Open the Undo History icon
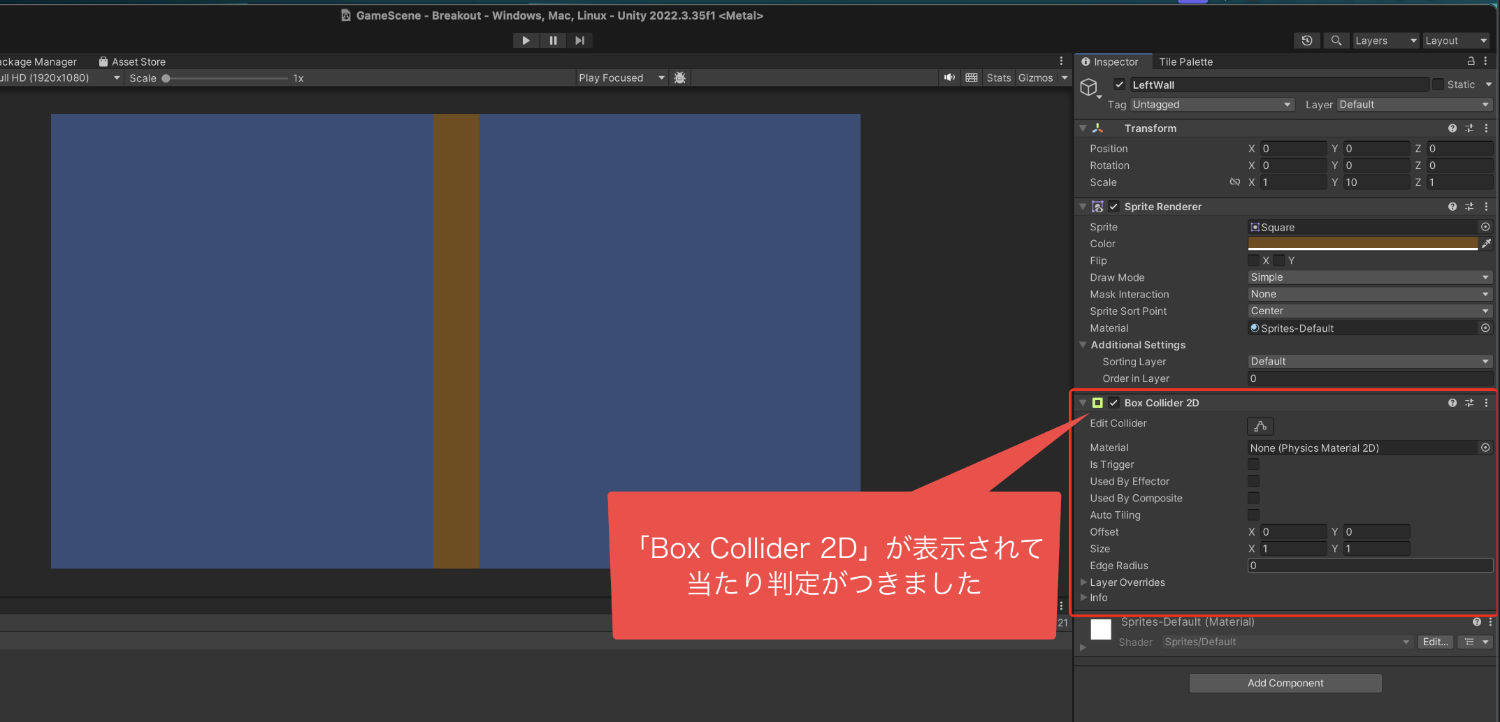 point(1307,41)
